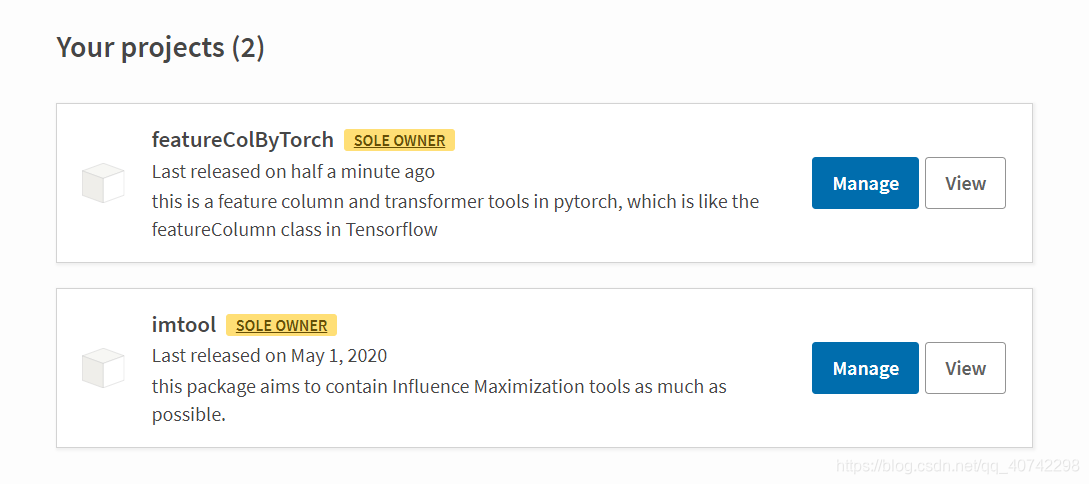1089x484 pixels.
Task: Click the imtool Influence Maximization description
Action: tap(439, 386)
